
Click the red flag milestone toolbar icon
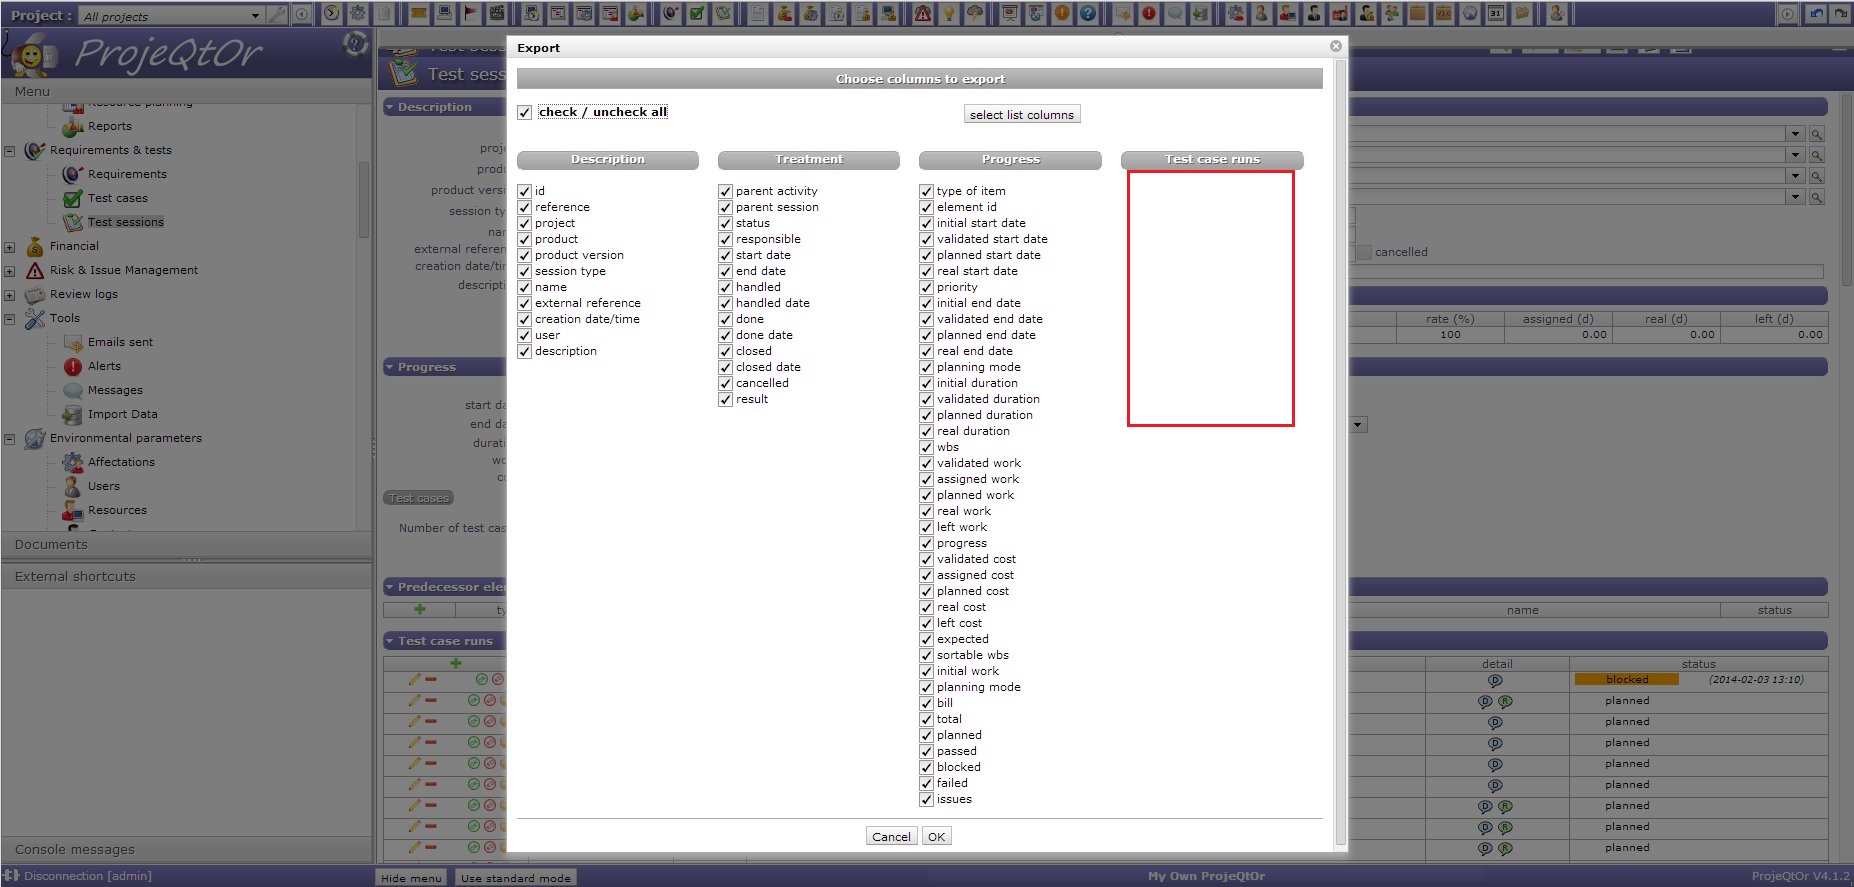[x=470, y=14]
